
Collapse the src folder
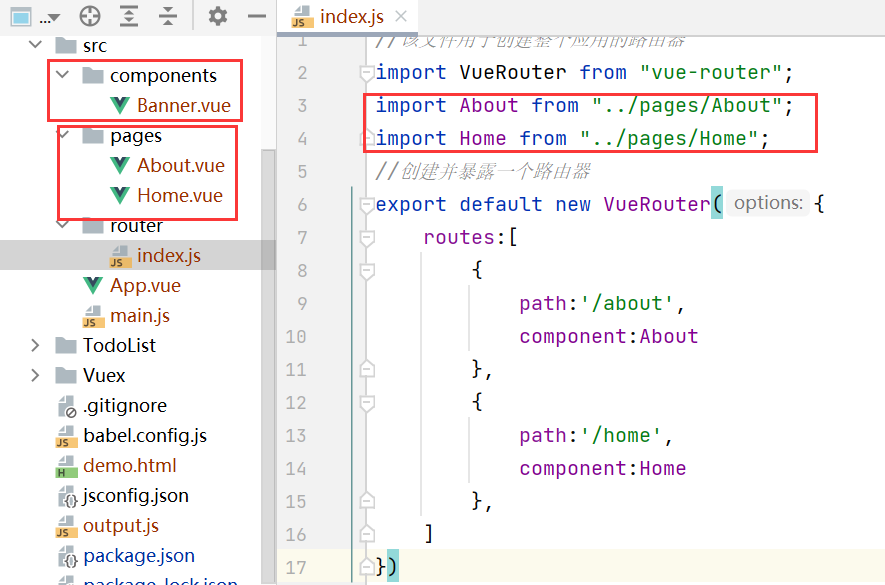pyautogui.click(x=36, y=45)
